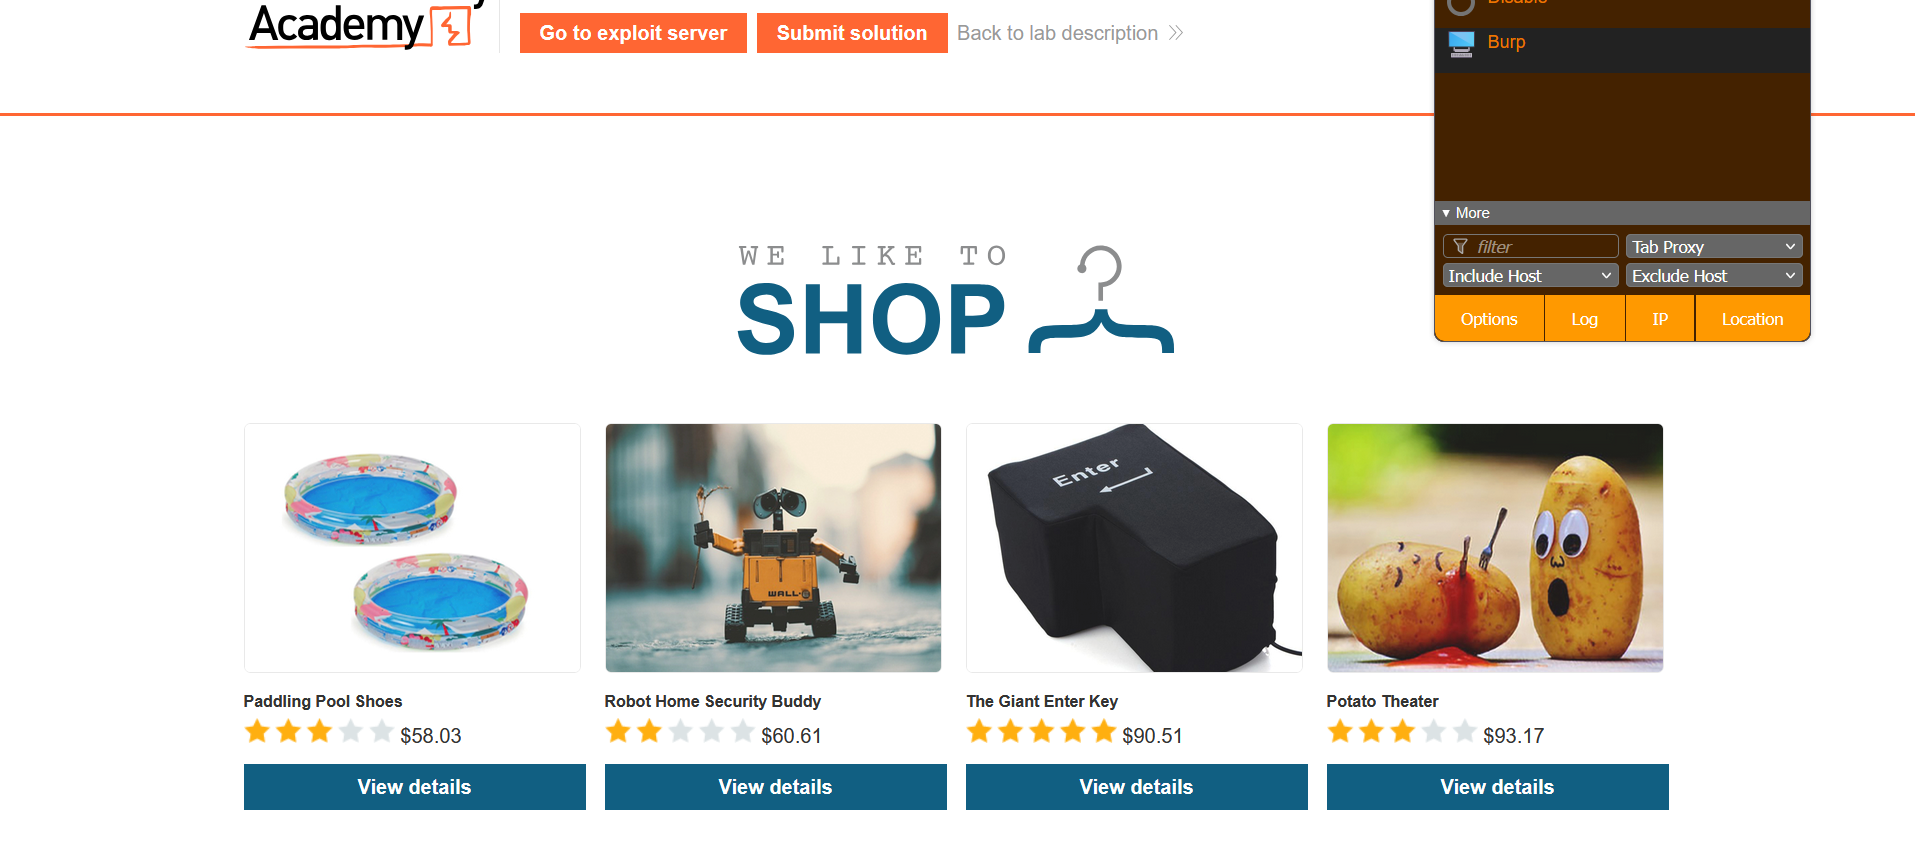This screenshot has height=846, width=1915.
Task: Switch to the Options tab
Action: tap(1489, 319)
